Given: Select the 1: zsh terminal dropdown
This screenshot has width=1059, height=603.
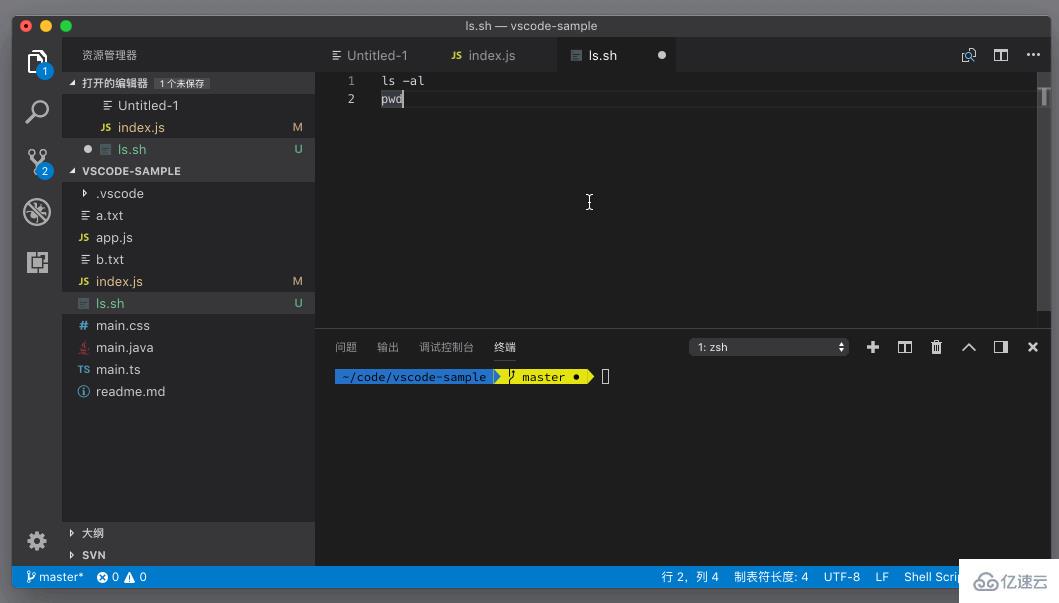Looking at the screenshot, I should [769, 347].
